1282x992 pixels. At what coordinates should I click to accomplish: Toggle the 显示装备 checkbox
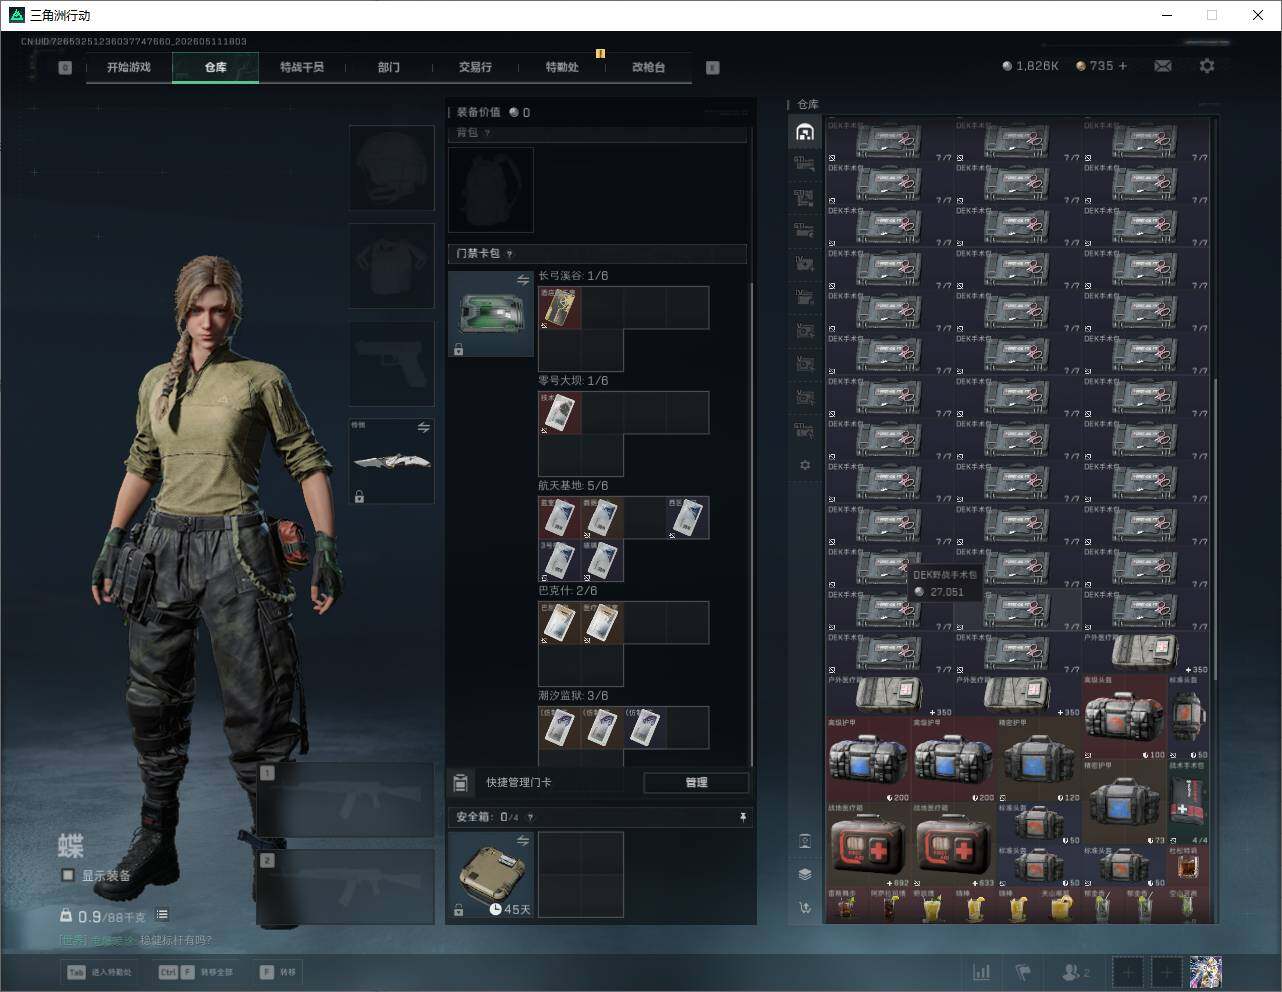[x=68, y=875]
